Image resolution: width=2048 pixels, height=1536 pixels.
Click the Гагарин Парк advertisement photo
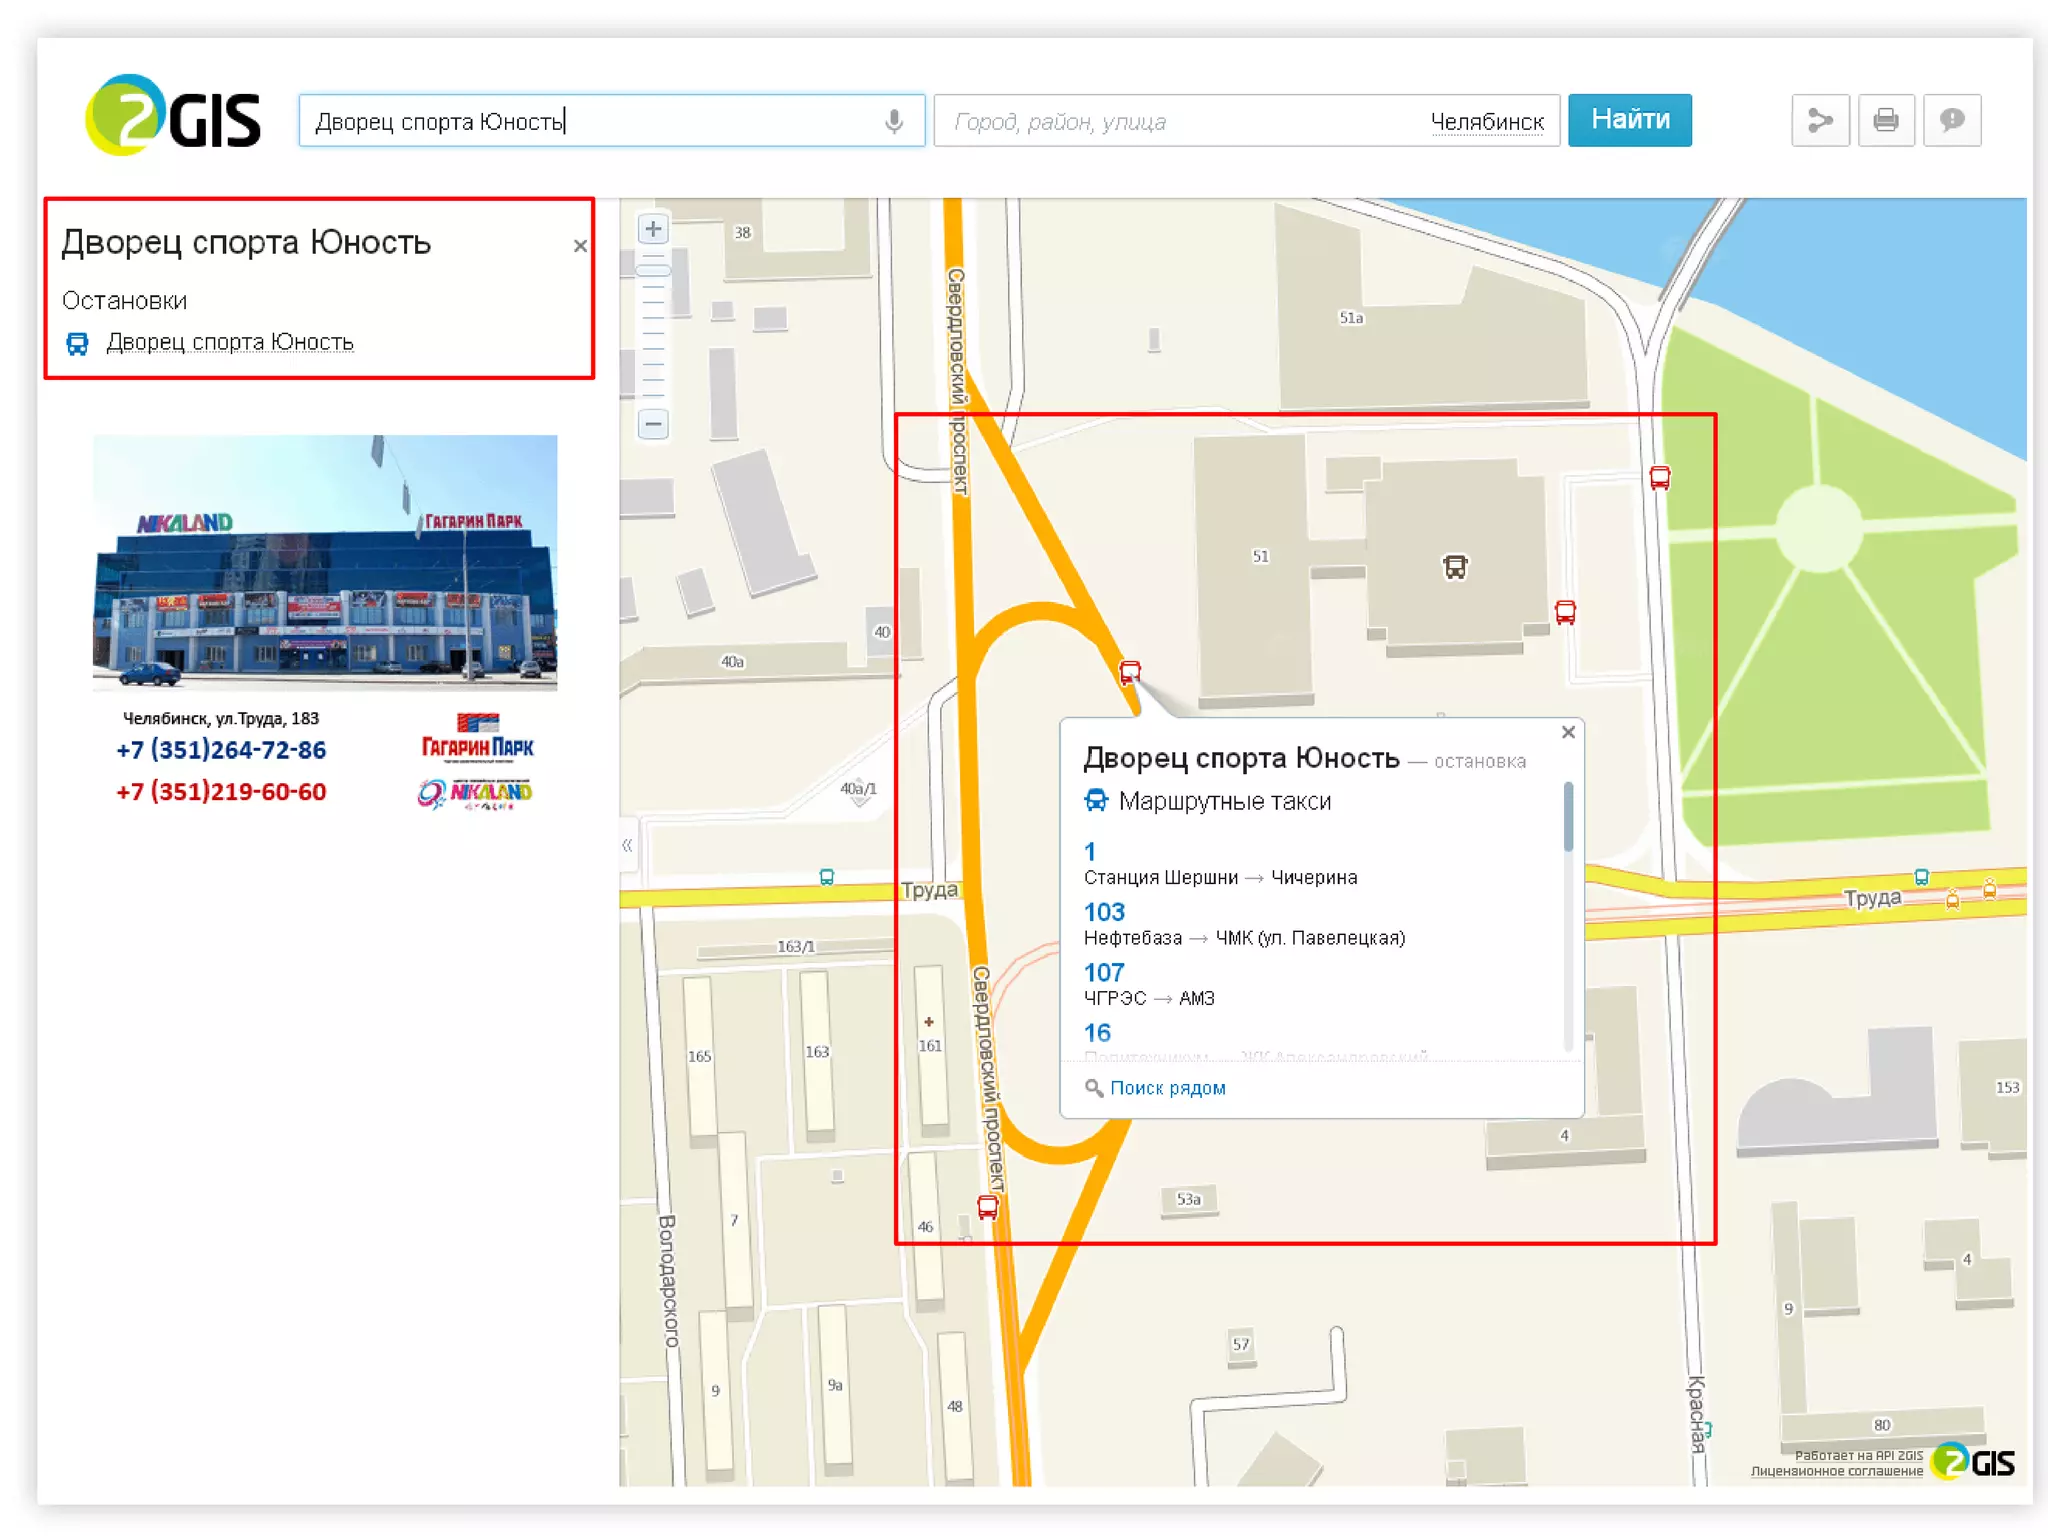click(x=325, y=562)
